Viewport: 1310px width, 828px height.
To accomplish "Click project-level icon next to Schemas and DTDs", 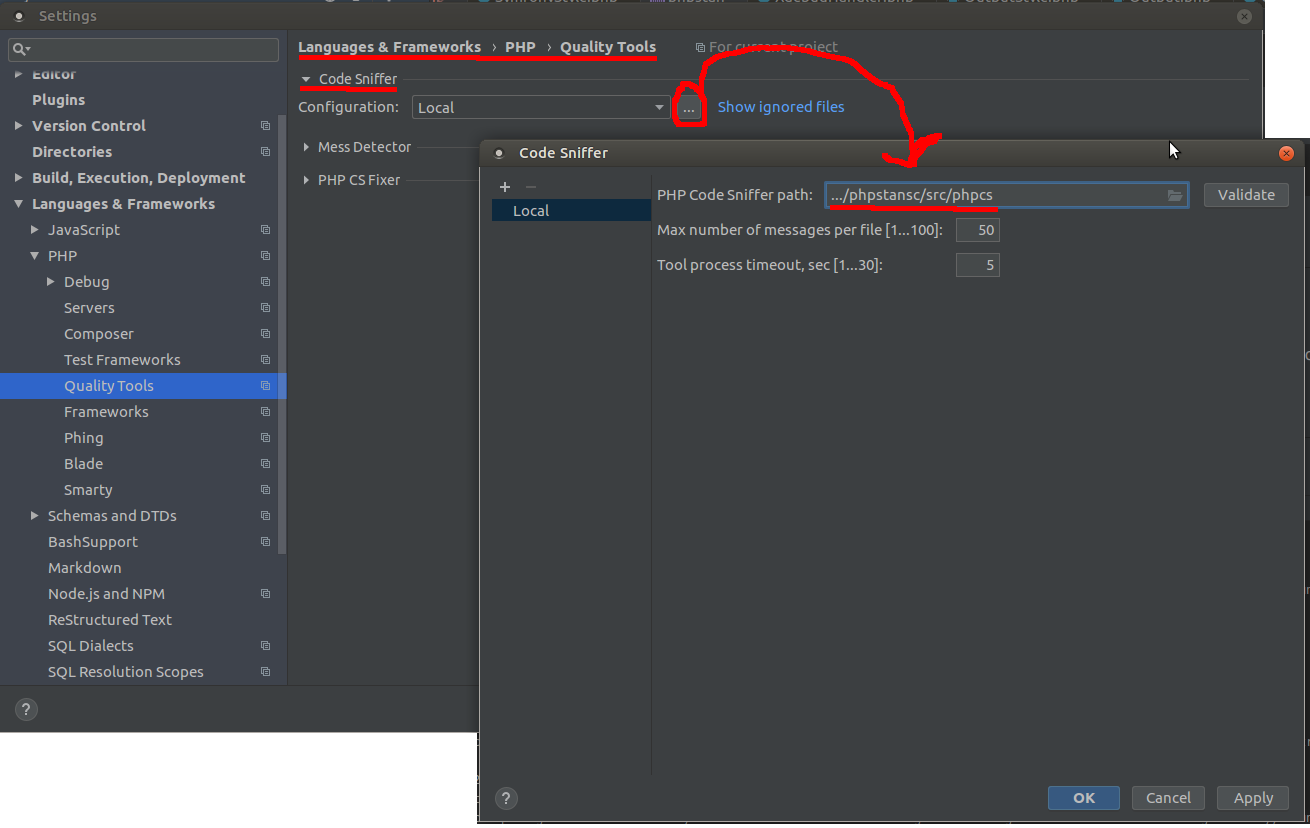I will [x=265, y=516].
